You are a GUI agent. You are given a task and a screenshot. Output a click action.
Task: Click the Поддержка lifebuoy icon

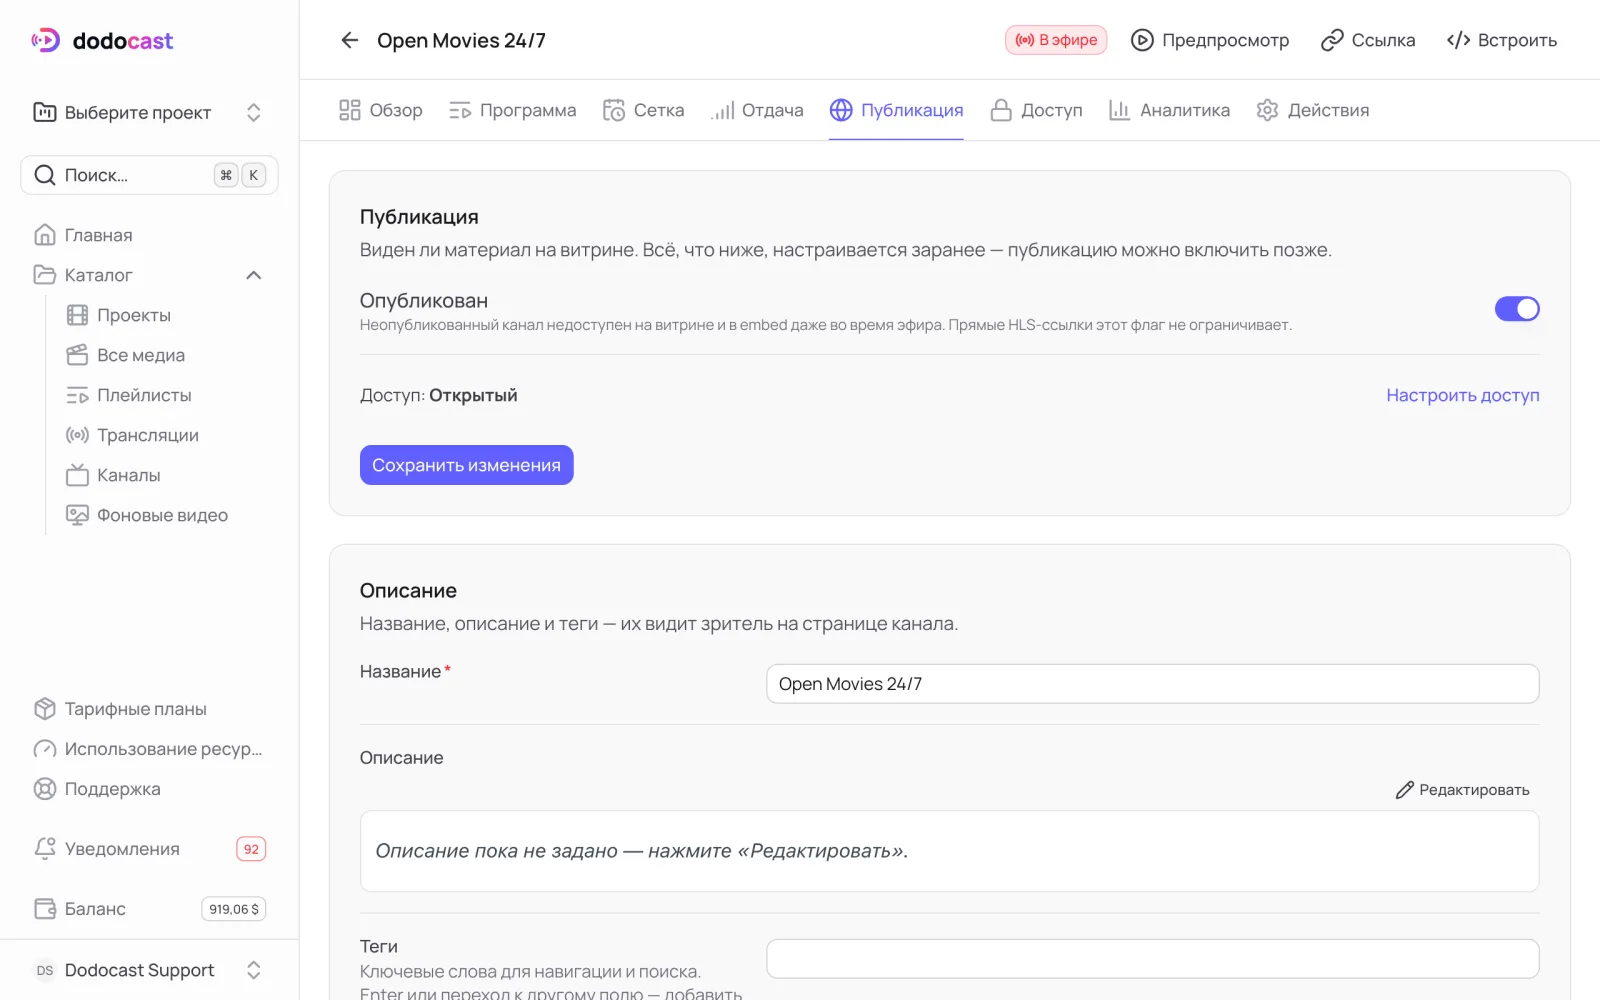(45, 789)
